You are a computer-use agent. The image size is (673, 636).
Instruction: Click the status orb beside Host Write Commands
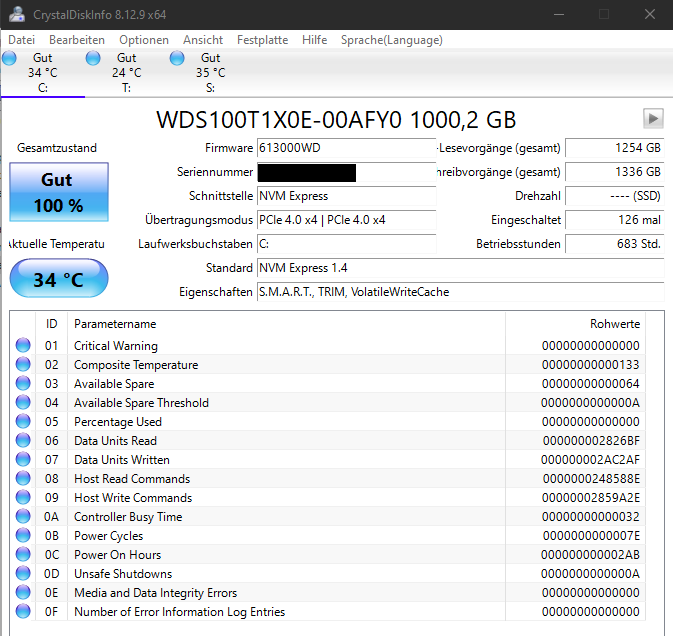[x=23, y=497]
